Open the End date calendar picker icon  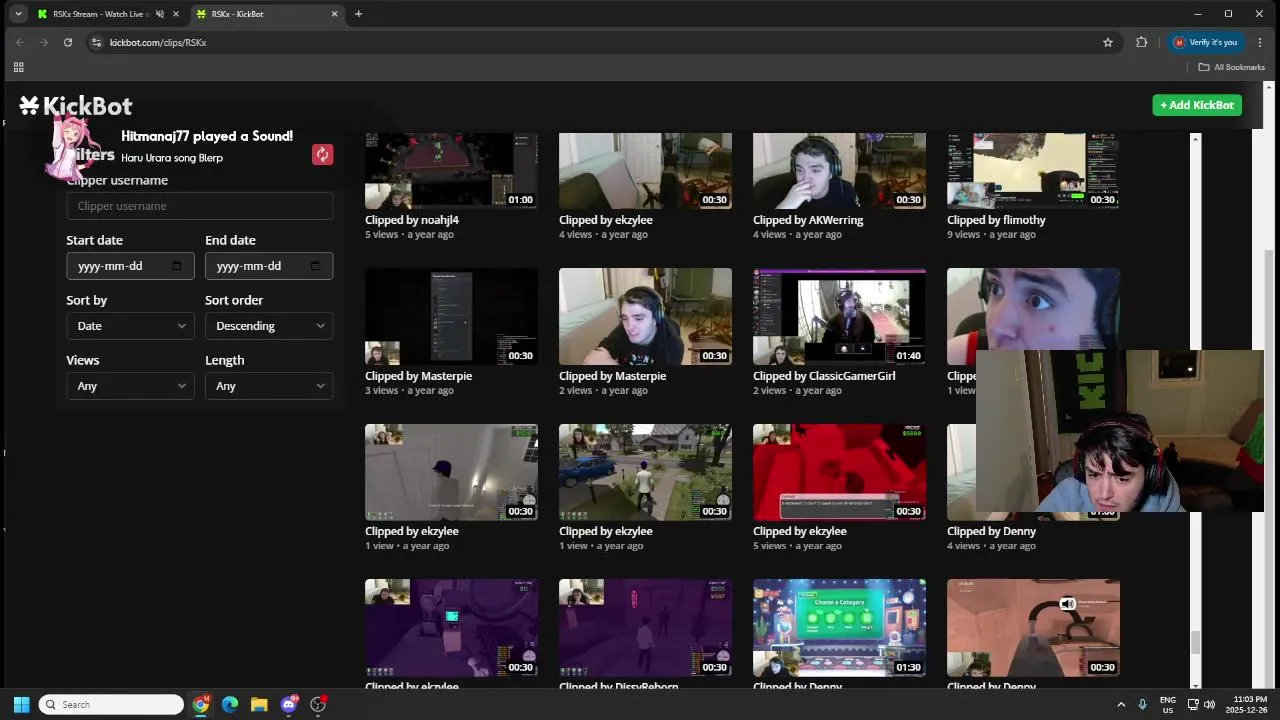(x=315, y=266)
